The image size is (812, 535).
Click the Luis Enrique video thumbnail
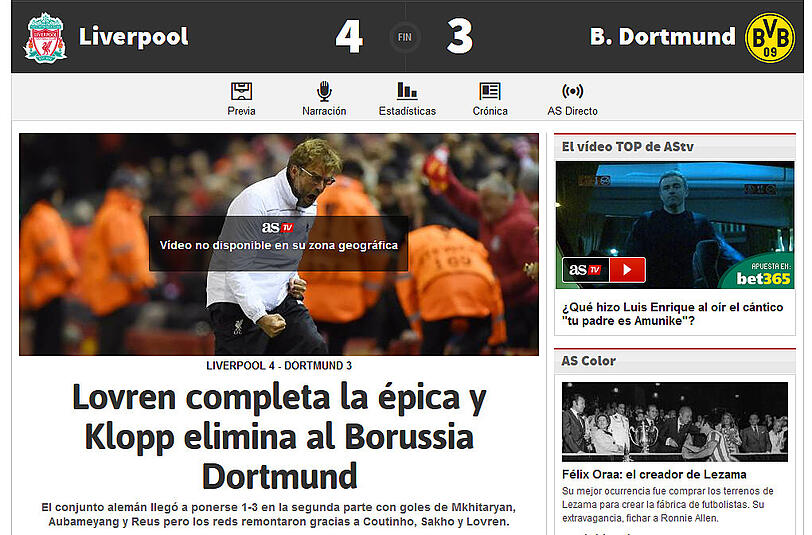click(x=675, y=225)
